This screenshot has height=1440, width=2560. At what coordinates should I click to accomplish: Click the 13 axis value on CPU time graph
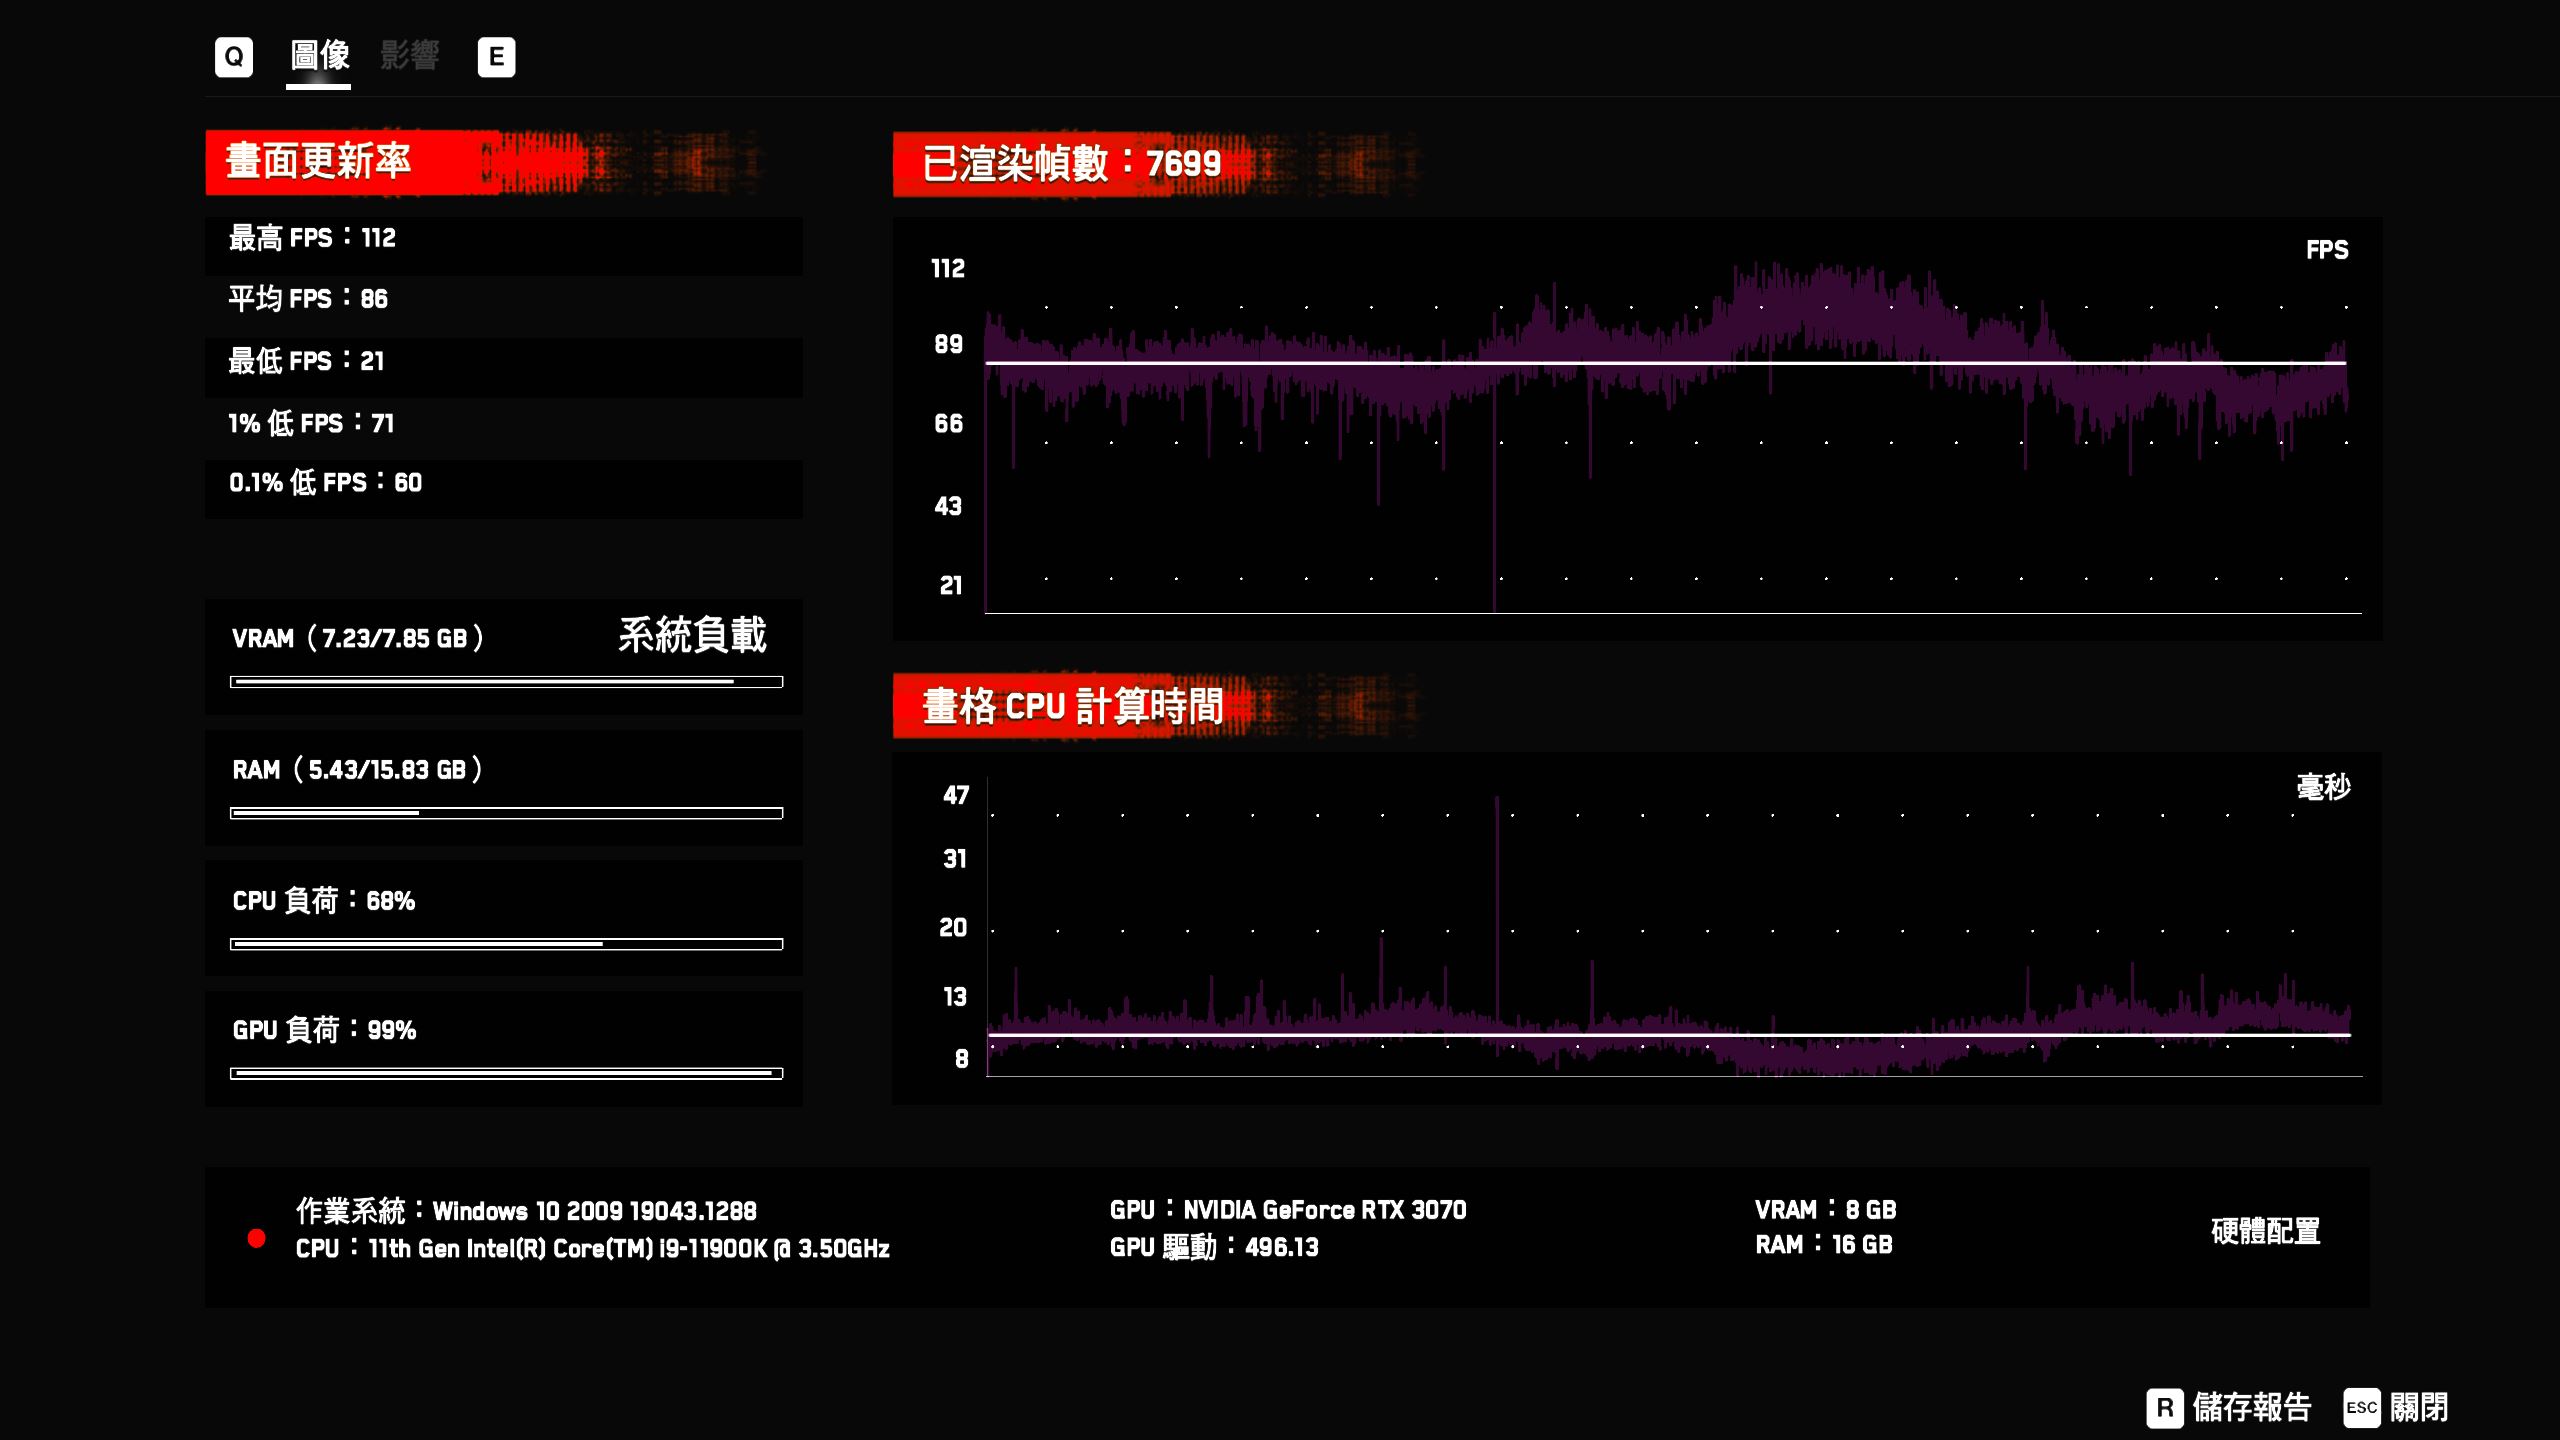pyautogui.click(x=955, y=996)
